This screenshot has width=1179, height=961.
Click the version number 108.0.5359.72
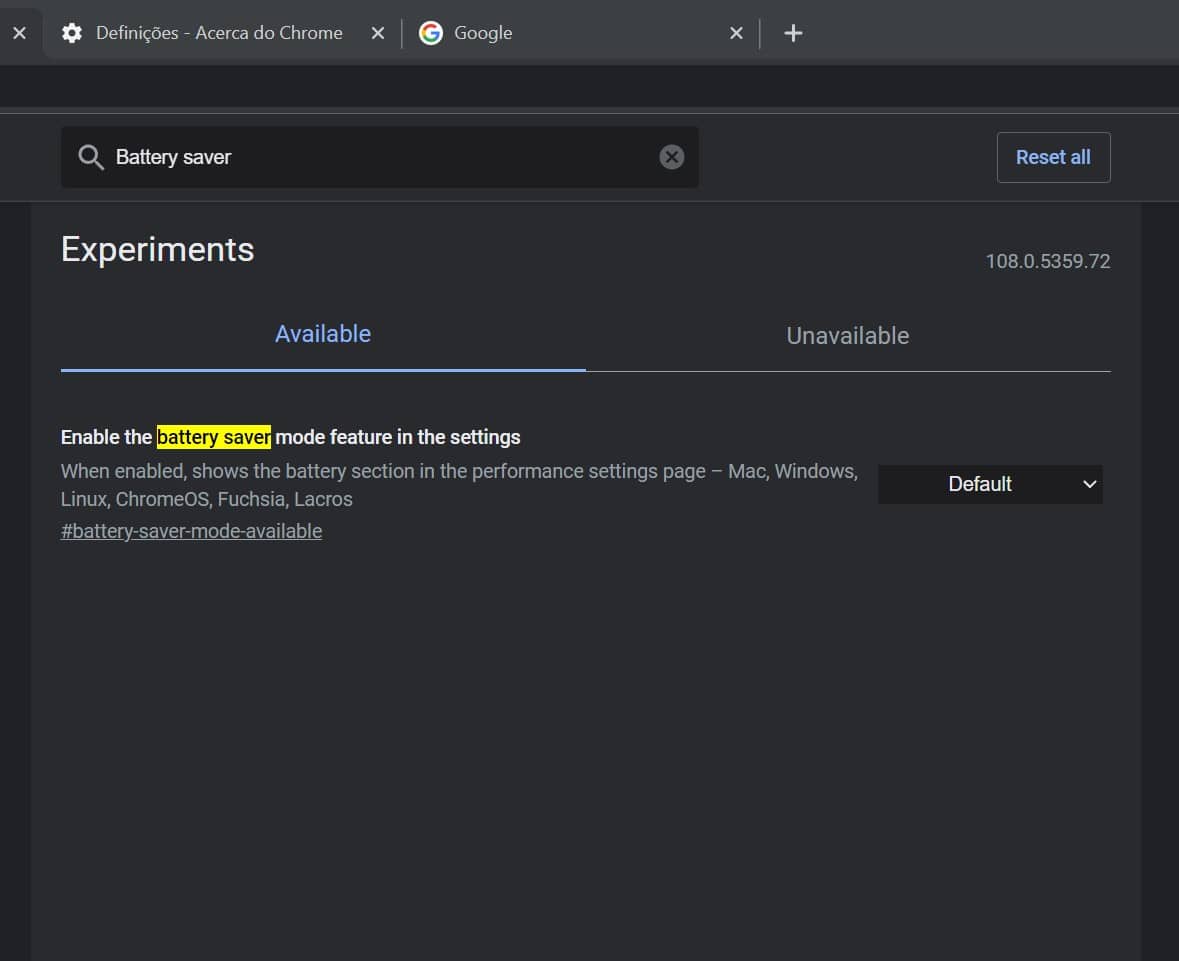tap(1047, 261)
